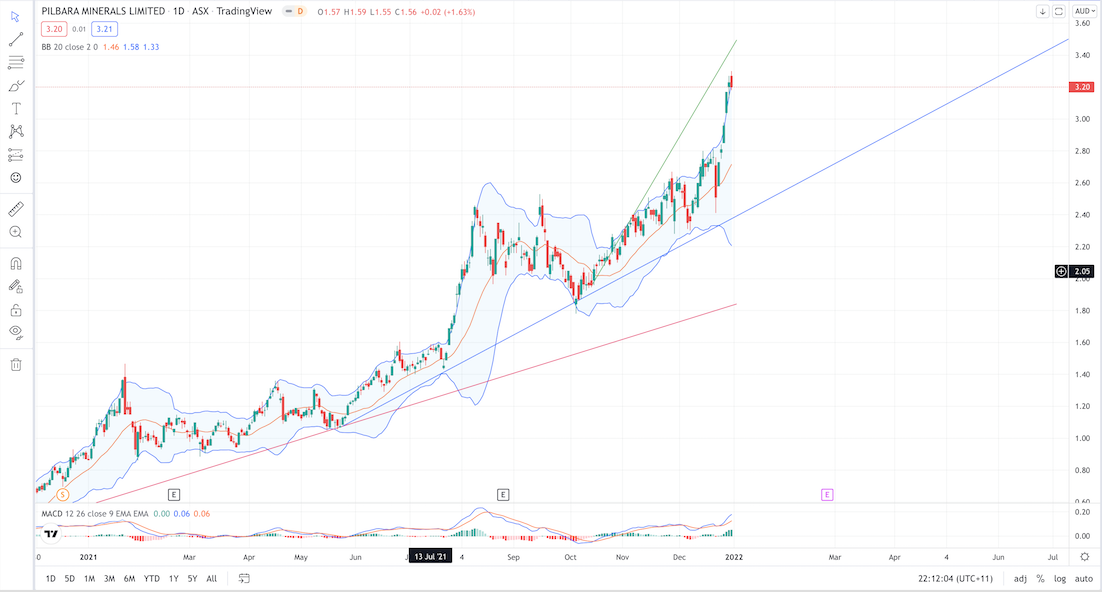1102x592 pixels.
Task: Set range to 1Y
Action: tap(174, 579)
